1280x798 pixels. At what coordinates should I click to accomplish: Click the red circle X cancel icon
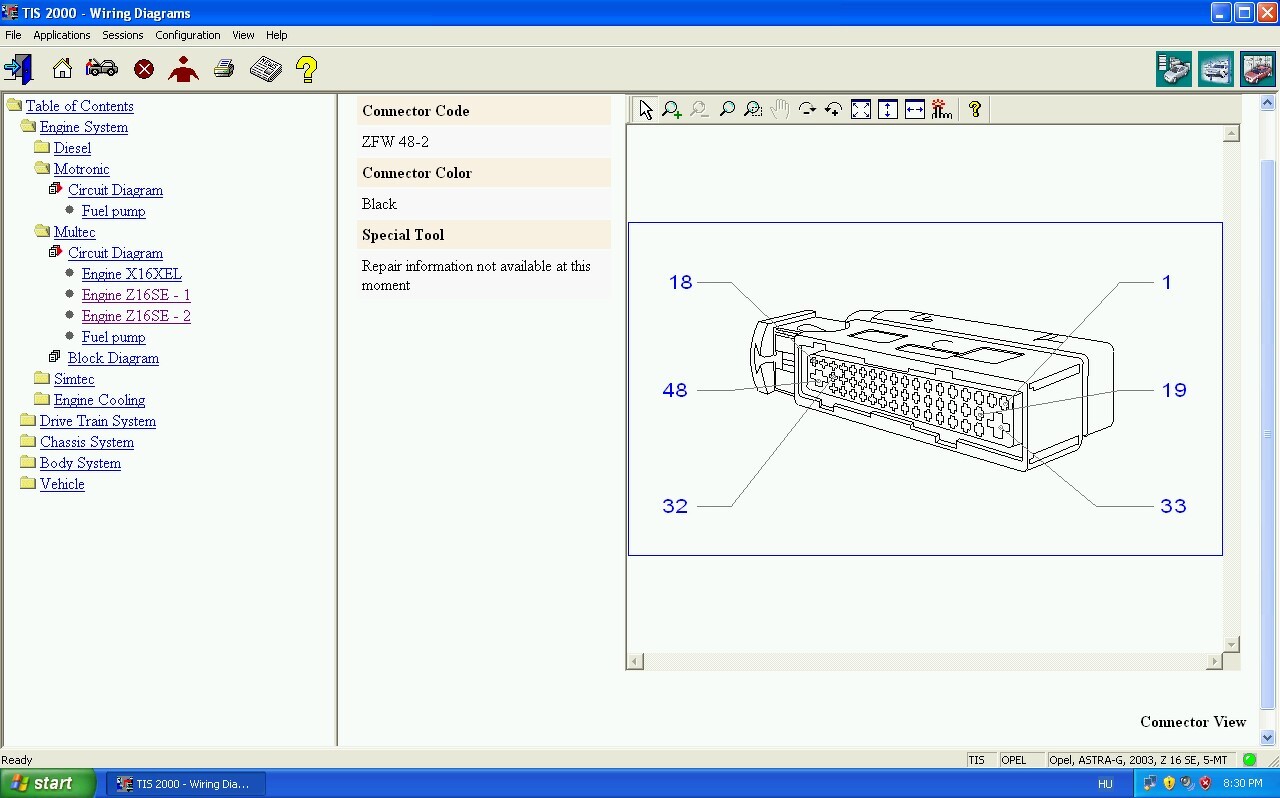click(x=144, y=69)
